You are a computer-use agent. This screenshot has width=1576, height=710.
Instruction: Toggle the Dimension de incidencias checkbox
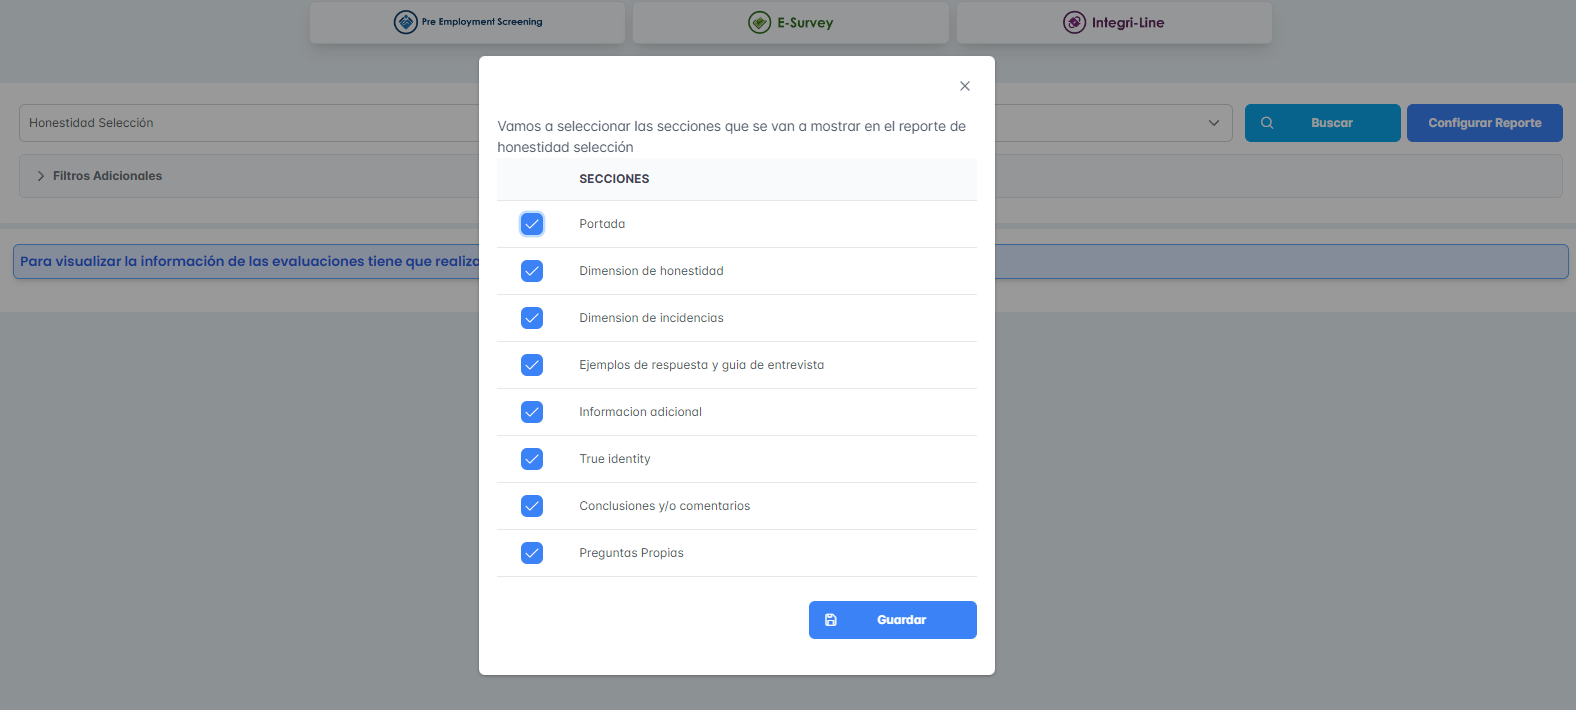pos(532,318)
